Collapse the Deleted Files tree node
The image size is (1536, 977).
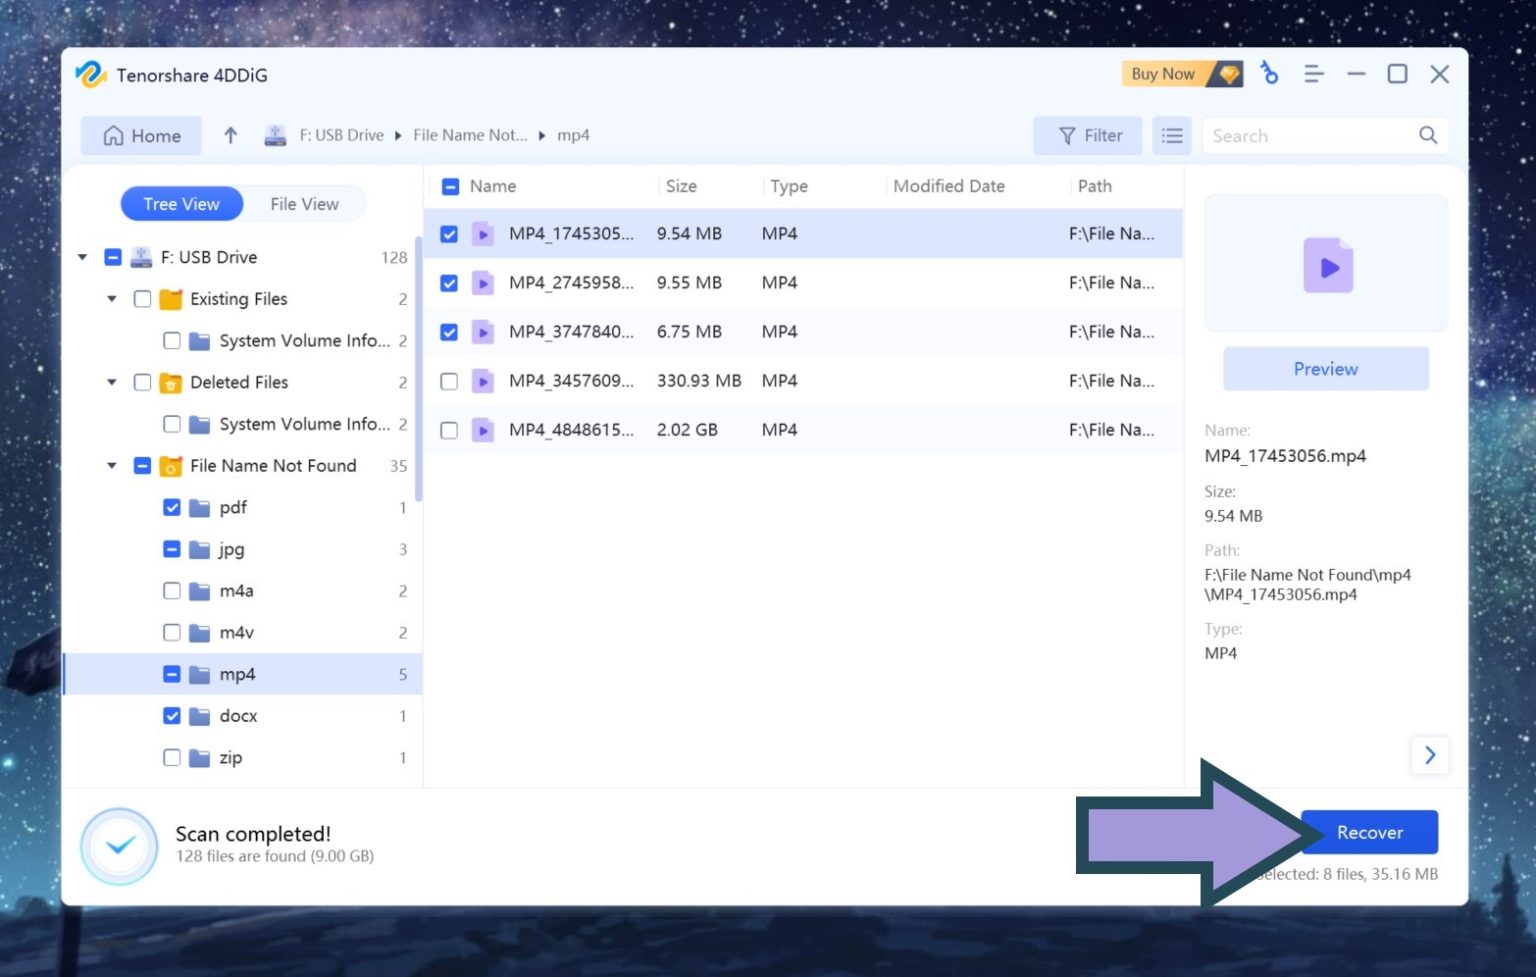pos(111,382)
